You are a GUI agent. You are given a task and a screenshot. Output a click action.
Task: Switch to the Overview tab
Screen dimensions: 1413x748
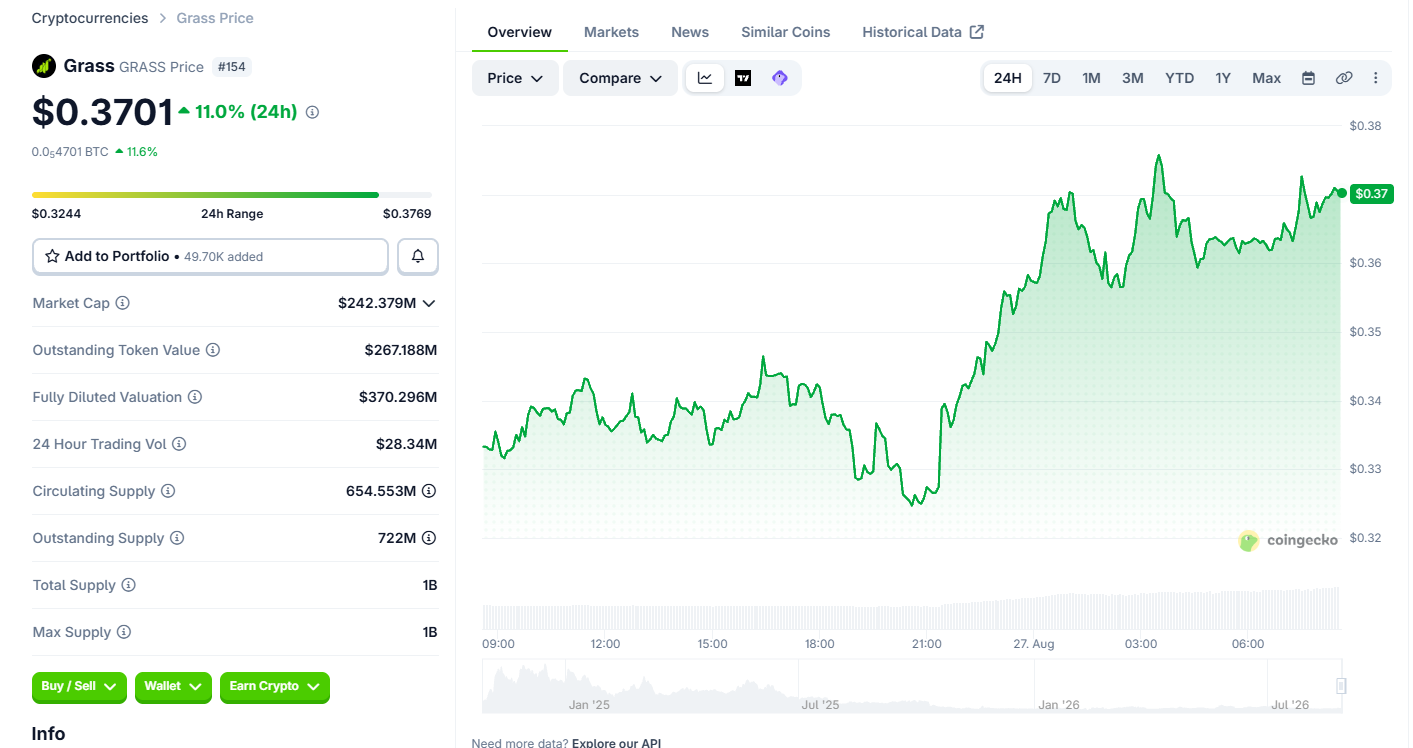520,32
